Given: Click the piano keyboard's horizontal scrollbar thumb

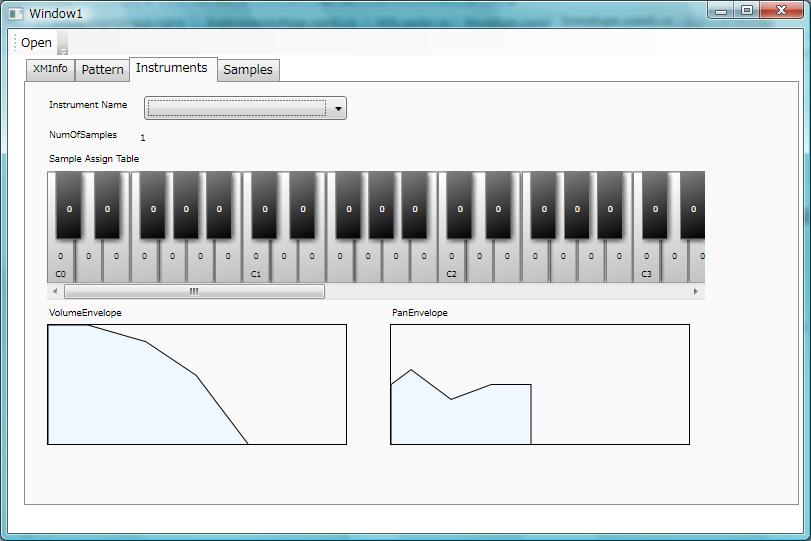Looking at the screenshot, I should (194, 292).
